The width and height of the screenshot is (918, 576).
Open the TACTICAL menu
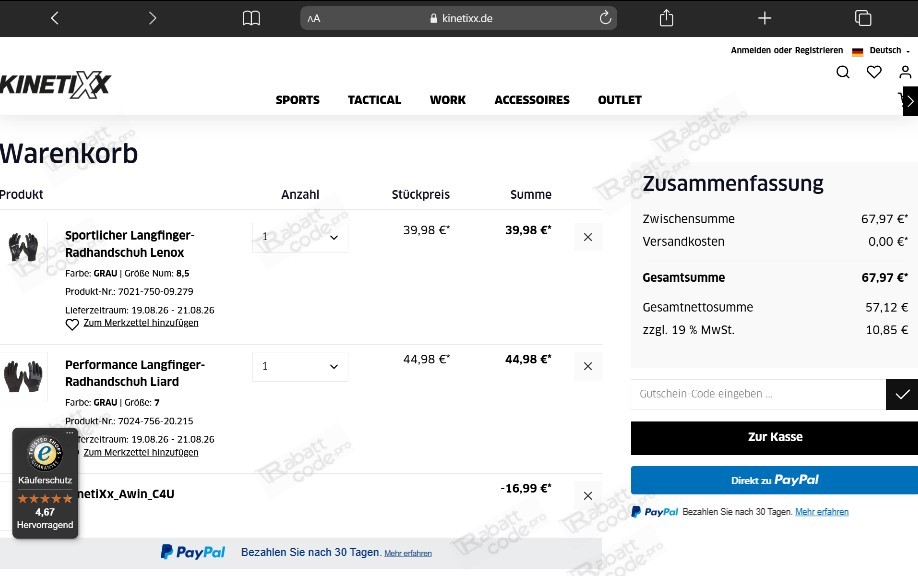[374, 100]
